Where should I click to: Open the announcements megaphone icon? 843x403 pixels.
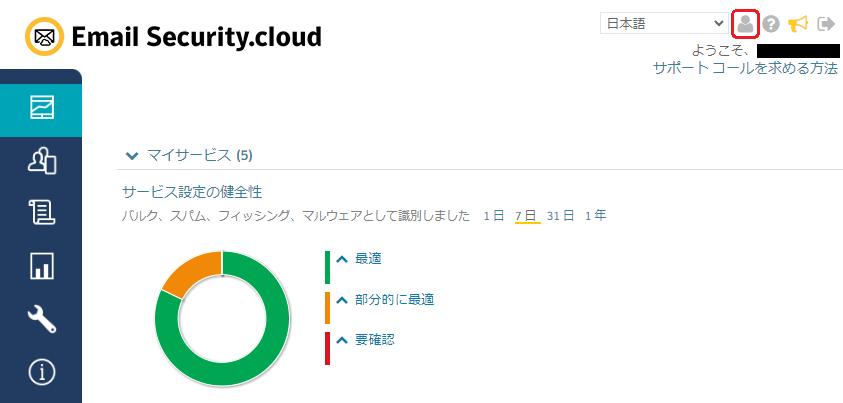[798, 24]
